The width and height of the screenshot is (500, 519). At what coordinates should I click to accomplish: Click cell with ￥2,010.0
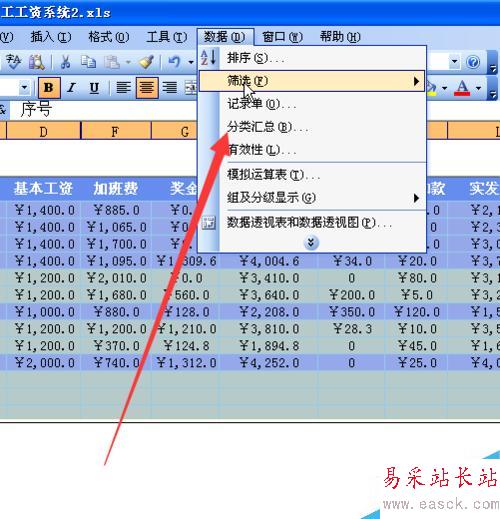point(116,278)
